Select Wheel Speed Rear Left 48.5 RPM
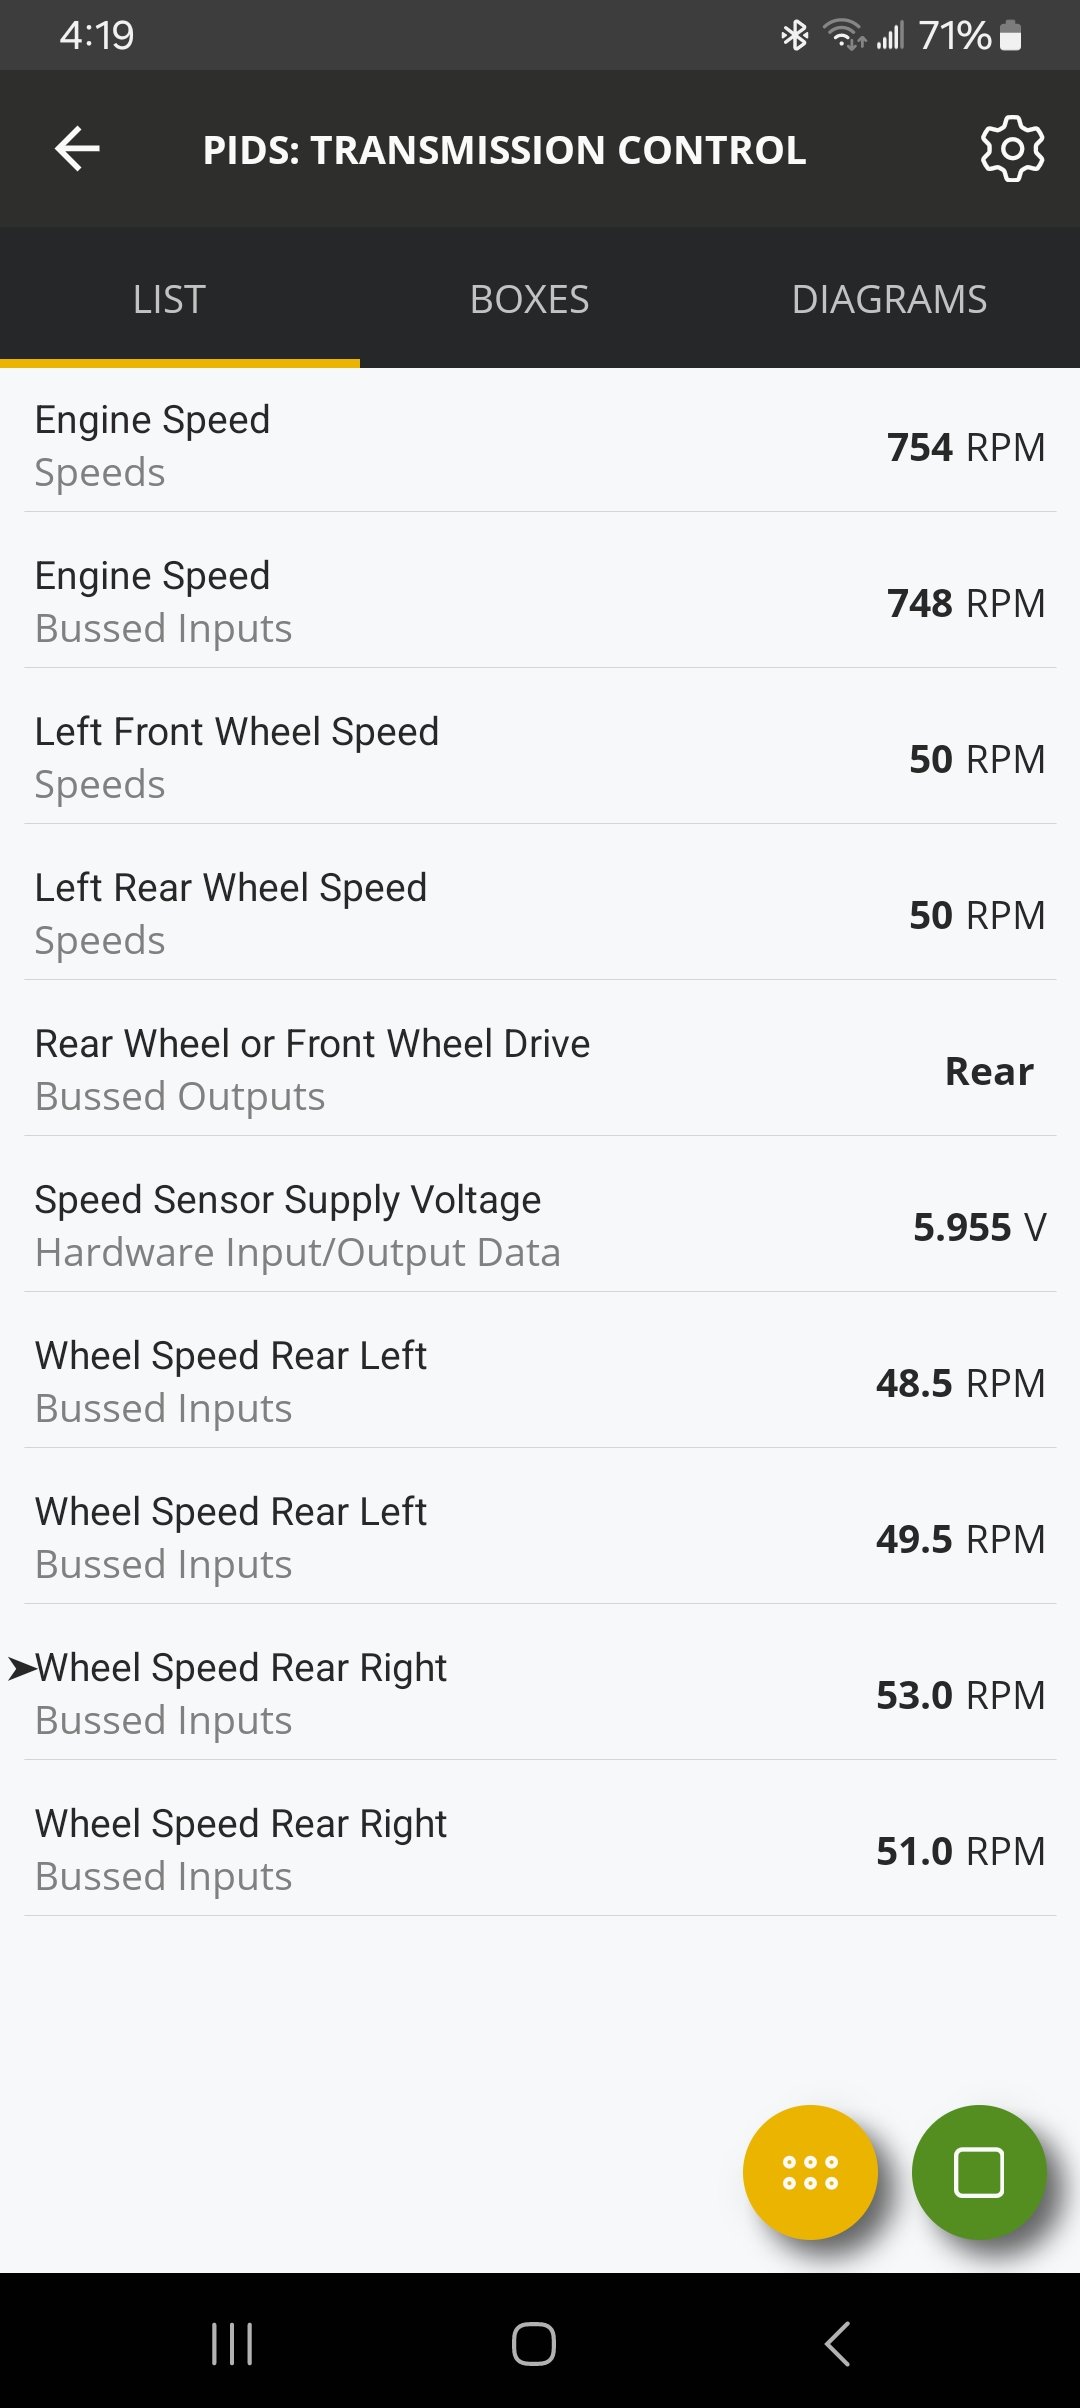Image resolution: width=1080 pixels, height=2408 pixels. point(540,1382)
